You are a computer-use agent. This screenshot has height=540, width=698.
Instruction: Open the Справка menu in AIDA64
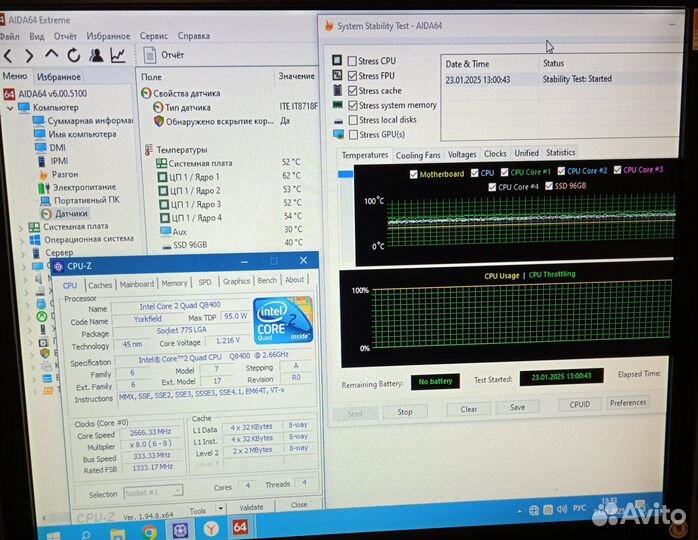pyautogui.click(x=194, y=36)
